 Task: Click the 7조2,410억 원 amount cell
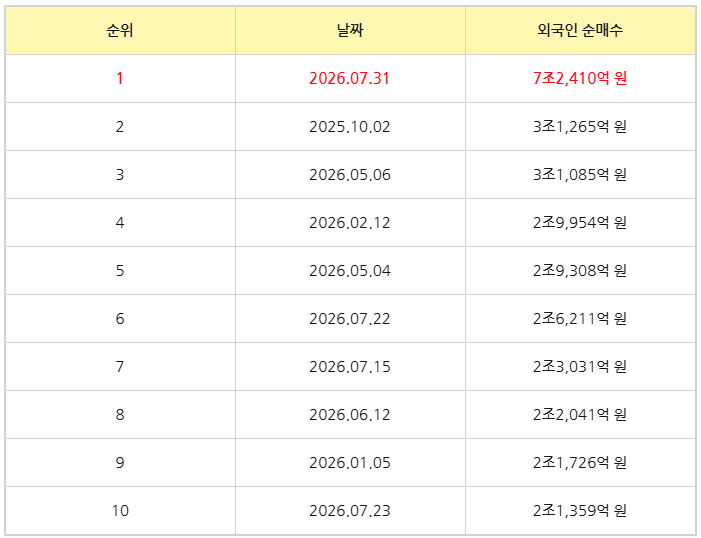point(580,78)
